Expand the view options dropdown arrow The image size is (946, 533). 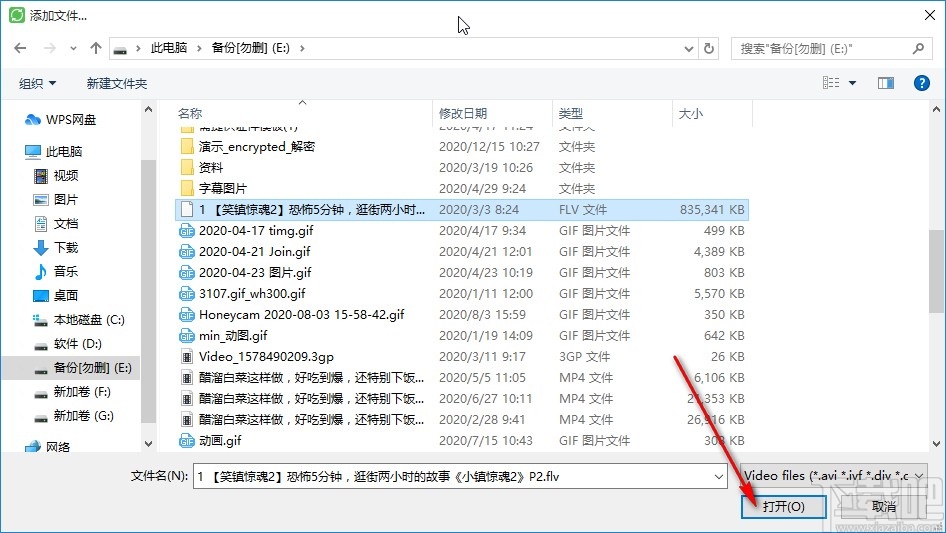[x=852, y=83]
